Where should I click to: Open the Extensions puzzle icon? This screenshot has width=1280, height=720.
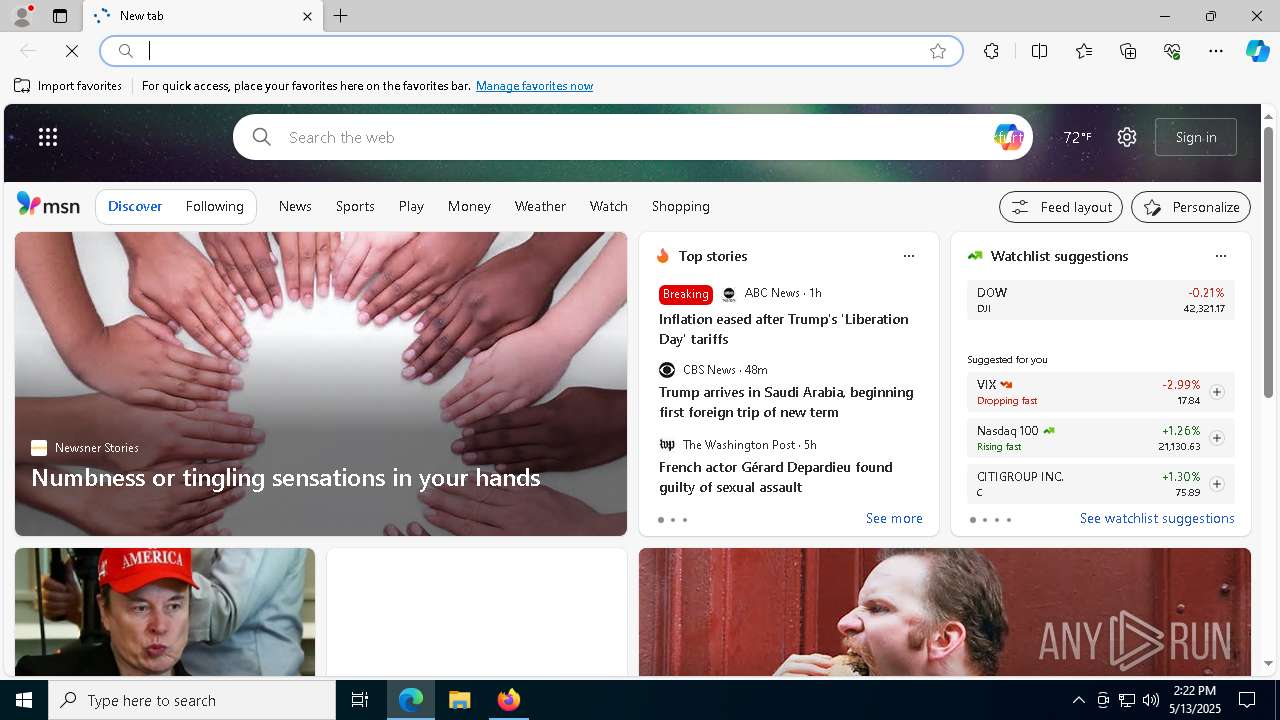pyautogui.click(x=991, y=51)
